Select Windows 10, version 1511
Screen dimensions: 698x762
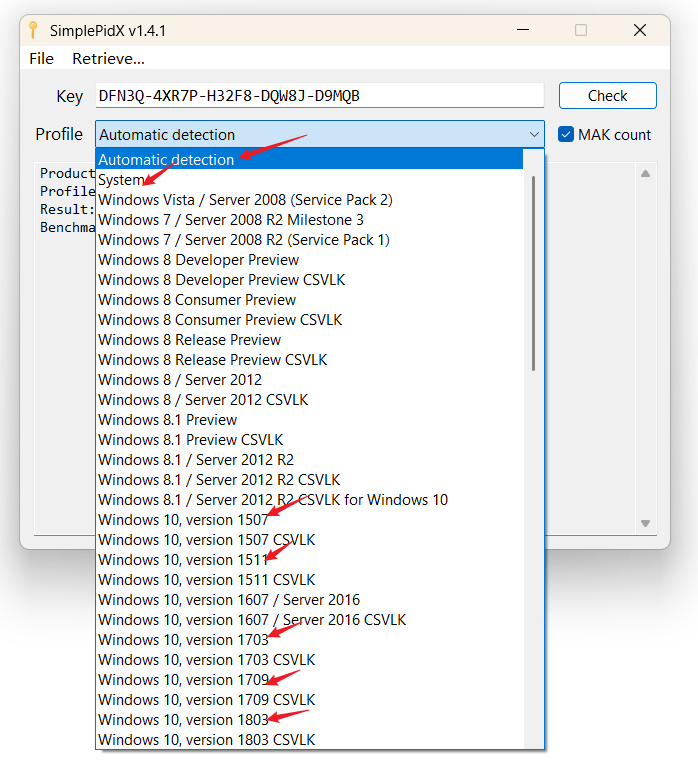pos(309,559)
